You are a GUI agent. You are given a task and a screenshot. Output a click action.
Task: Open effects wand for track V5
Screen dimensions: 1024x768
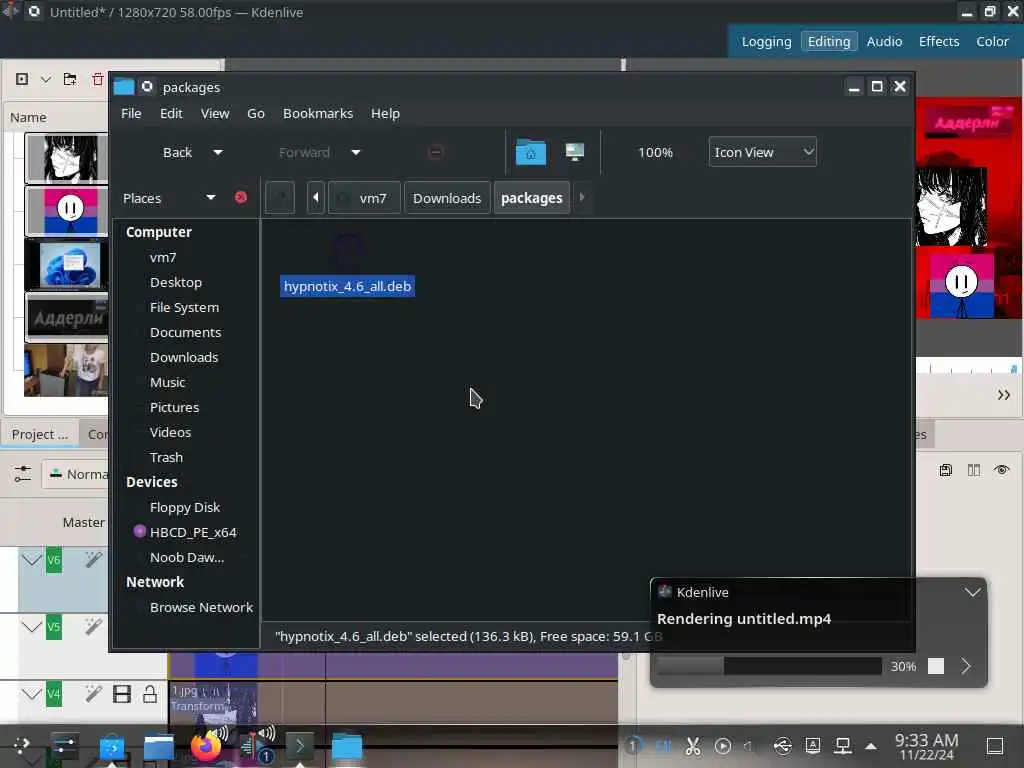point(93,627)
